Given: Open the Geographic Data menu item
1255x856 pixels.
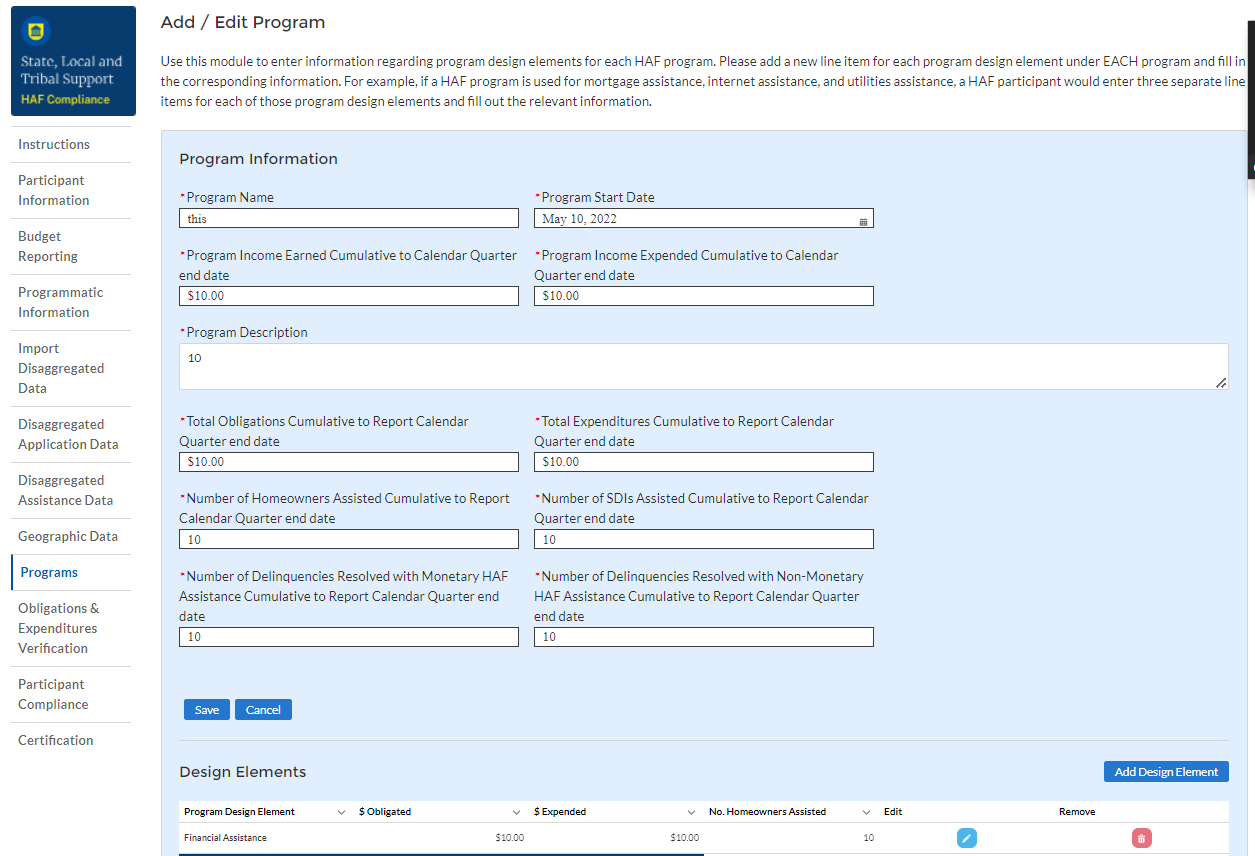Looking at the screenshot, I should (68, 536).
